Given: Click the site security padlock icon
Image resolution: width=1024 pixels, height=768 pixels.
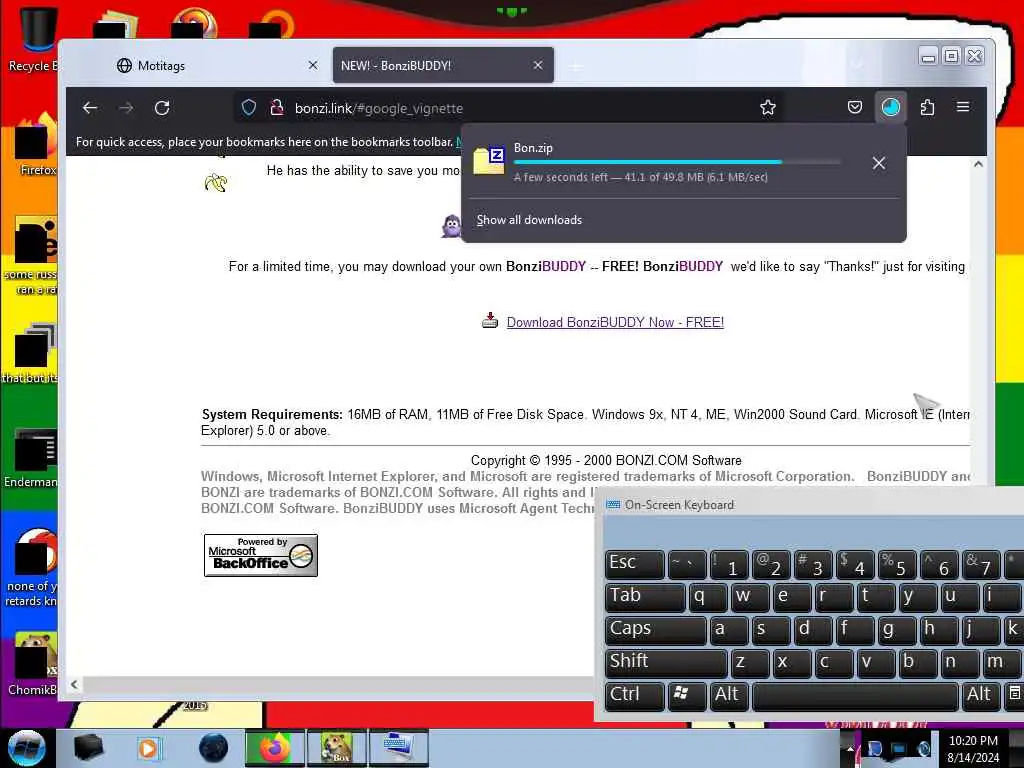Looking at the screenshot, I should 277,108.
